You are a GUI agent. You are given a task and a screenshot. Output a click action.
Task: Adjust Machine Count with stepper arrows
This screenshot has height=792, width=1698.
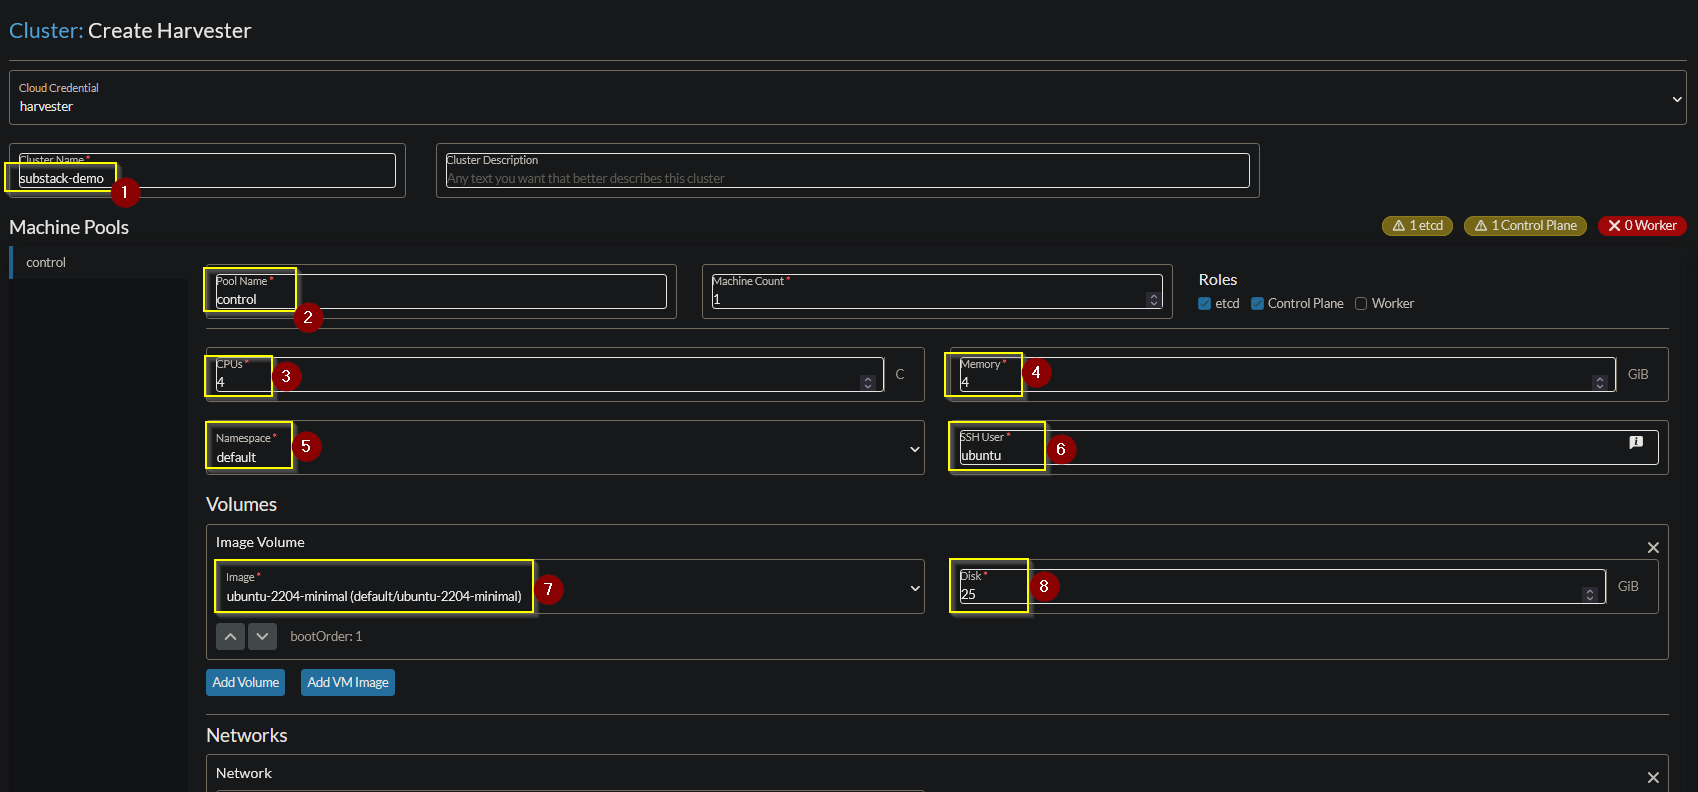[1154, 300]
